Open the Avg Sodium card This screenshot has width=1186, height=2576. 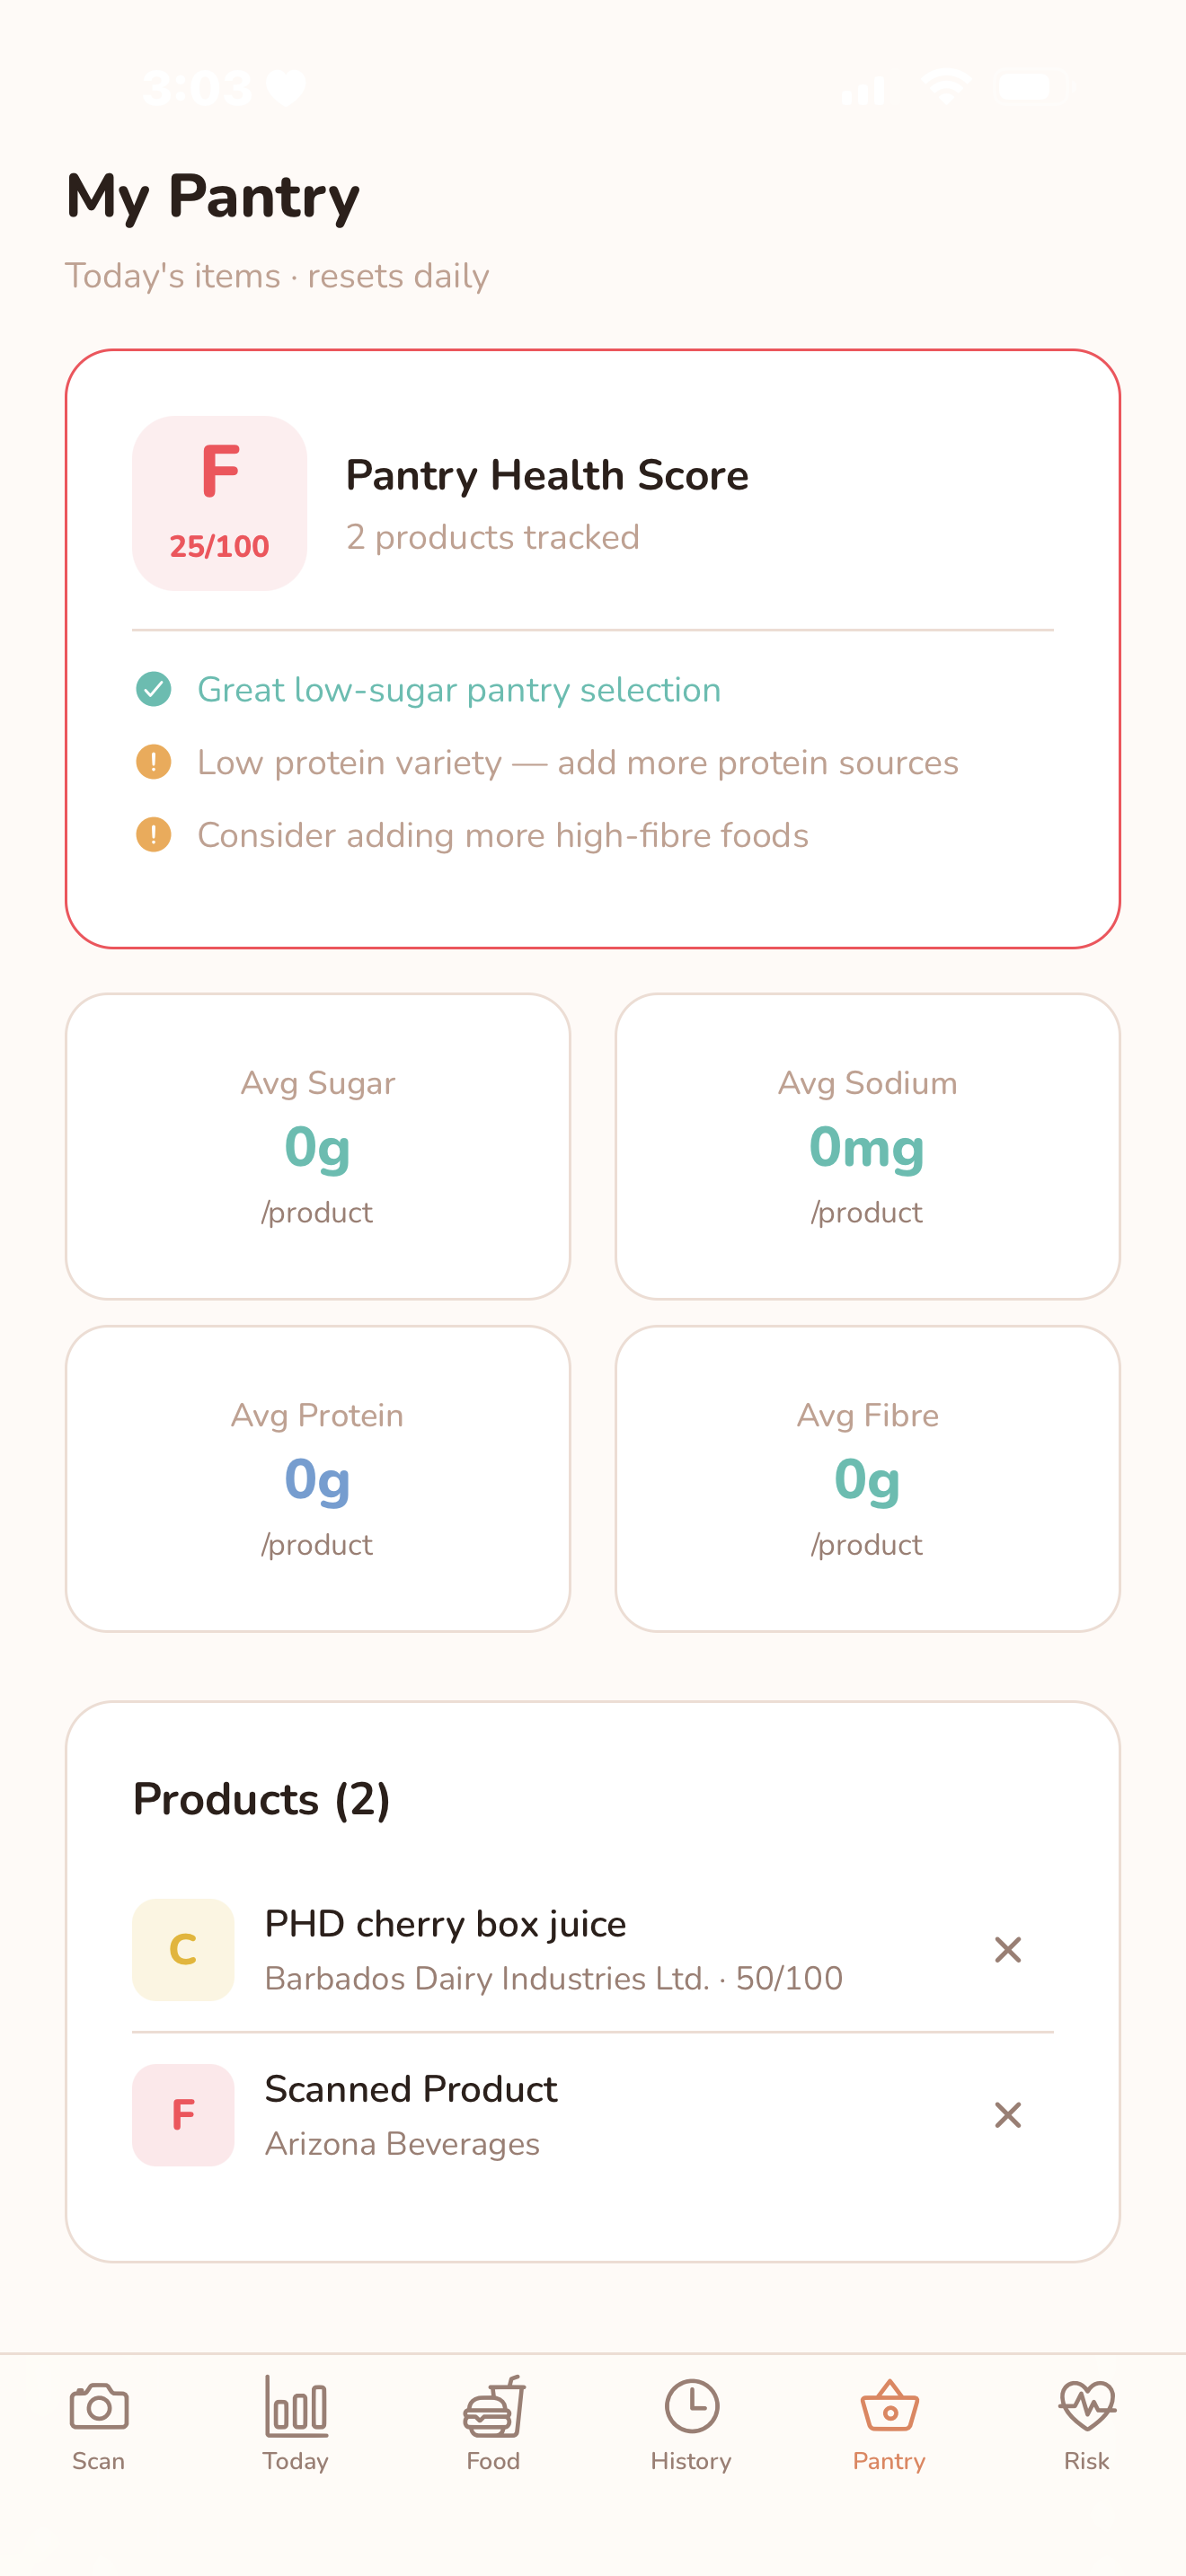point(867,1146)
